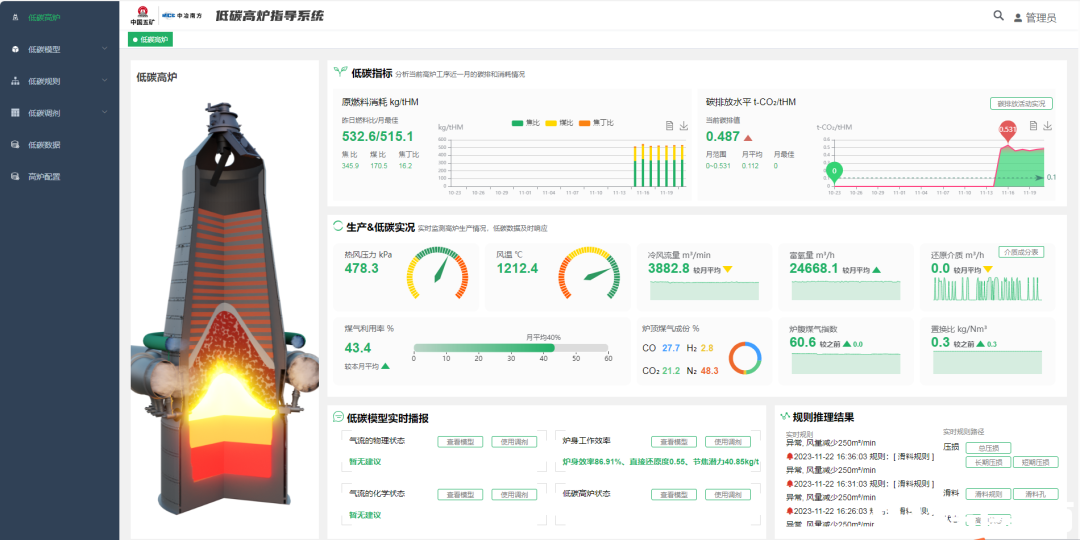1080x540 pixels.
Task: Click the red bell at 16:31:03 alert
Action: coord(789,484)
